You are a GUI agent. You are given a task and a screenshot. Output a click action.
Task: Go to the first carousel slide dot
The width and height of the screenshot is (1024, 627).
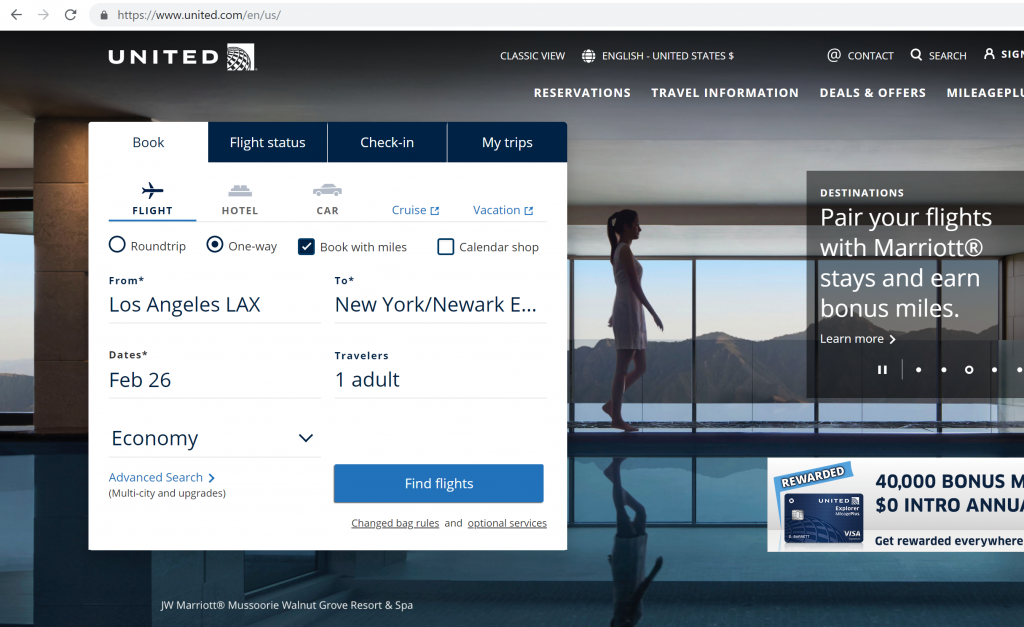click(918, 370)
